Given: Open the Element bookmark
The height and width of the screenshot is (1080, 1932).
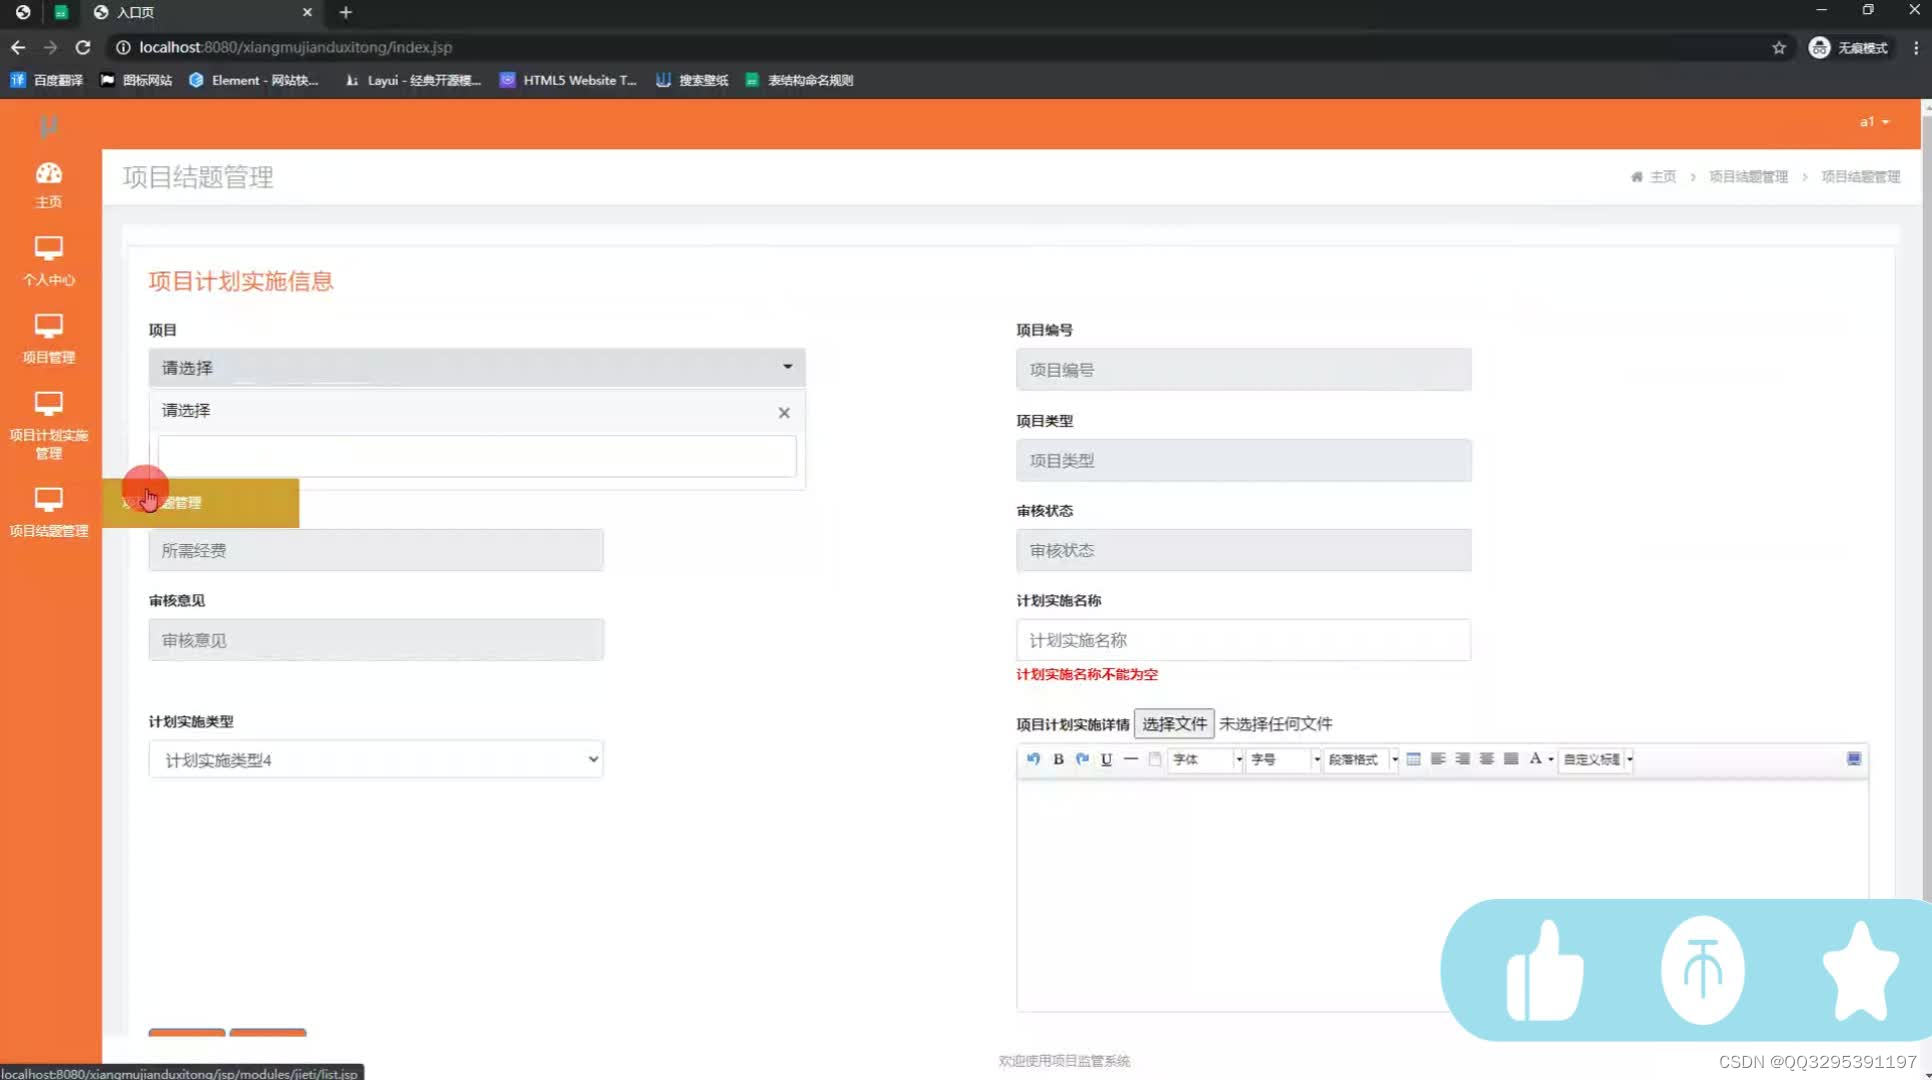Looking at the screenshot, I should click(254, 80).
